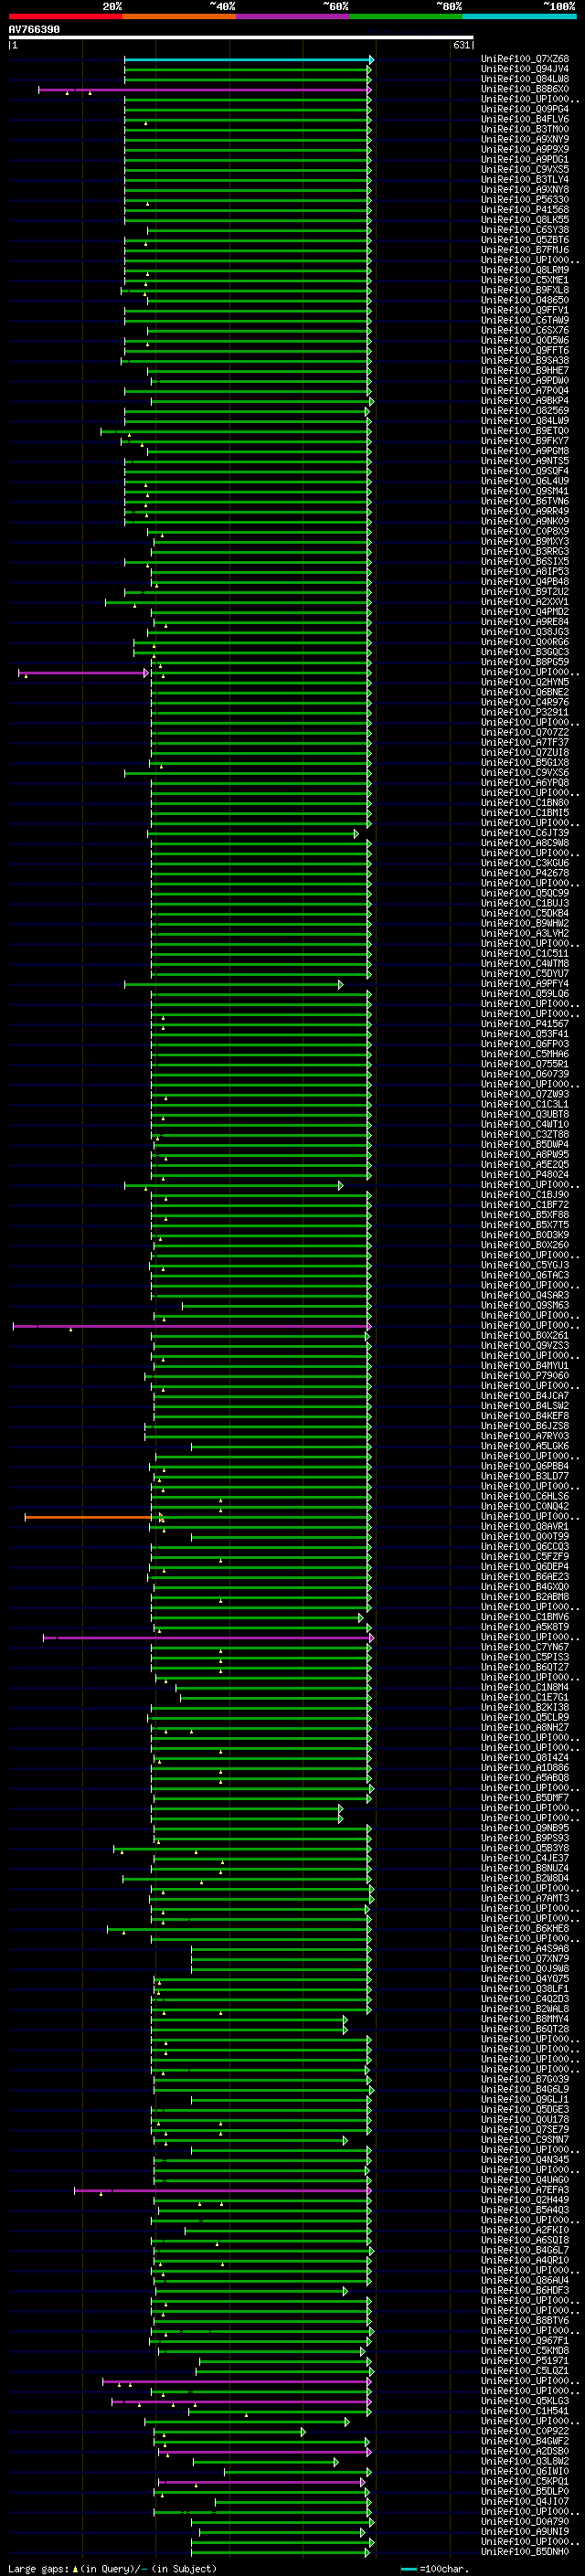Open hit UniRef100_C0NQ42
Image resolution: width=585 pixels, height=2576 pixels.
525,1506
